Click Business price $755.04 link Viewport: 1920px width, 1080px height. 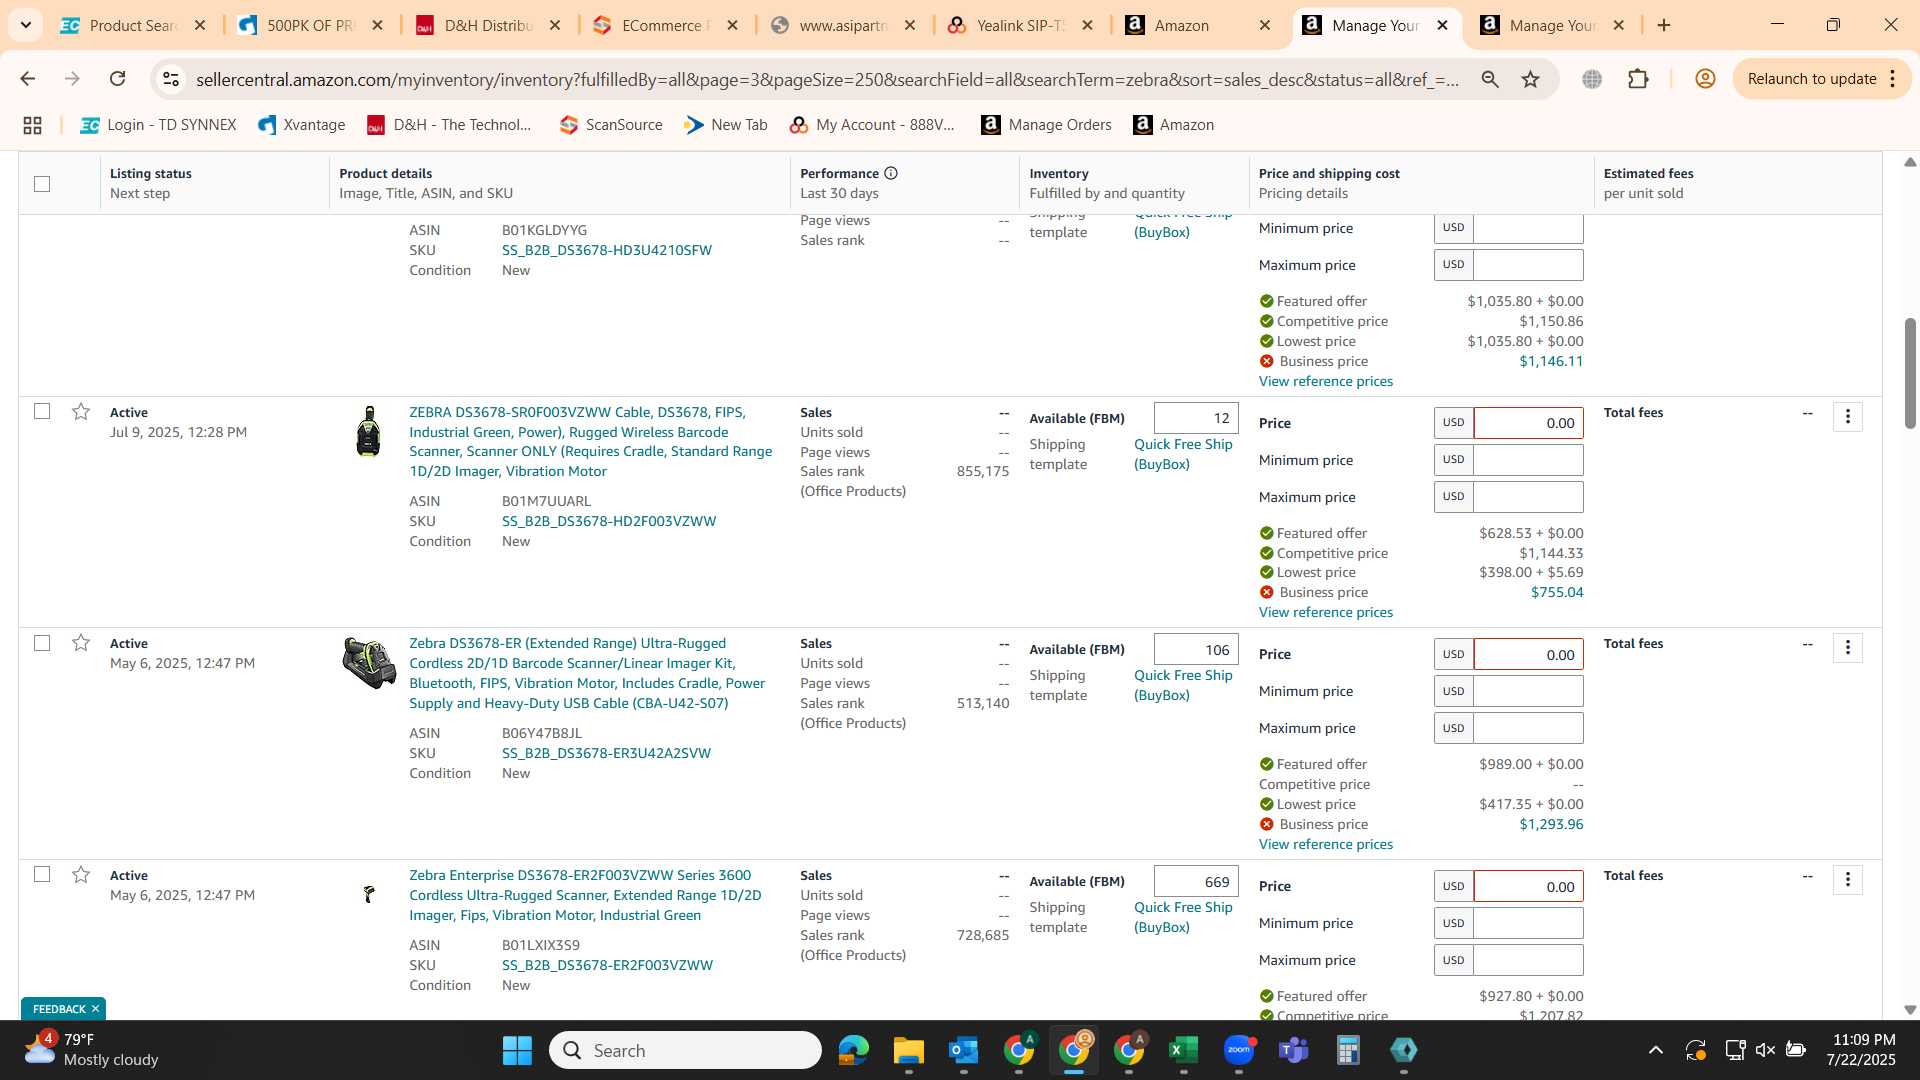click(1557, 592)
